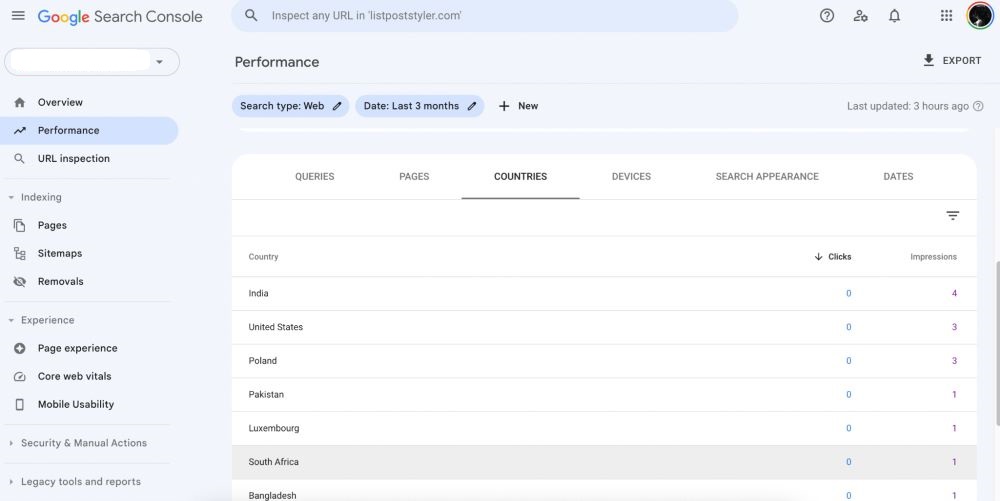The image size is (1000, 501).
Task: Open the account profile avatar
Action: coord(980,16)
